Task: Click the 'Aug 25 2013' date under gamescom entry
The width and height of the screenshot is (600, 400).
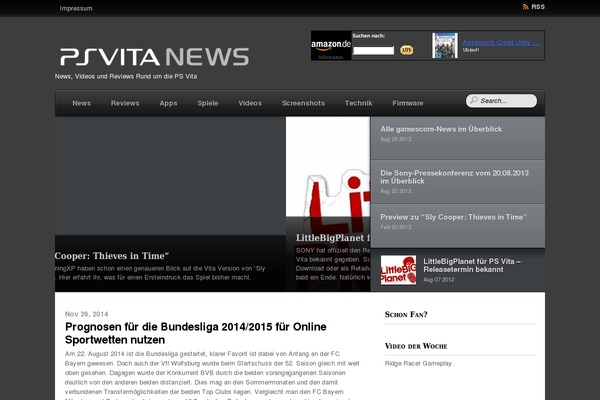Action: pyautogui.click(x=396, y=139)
